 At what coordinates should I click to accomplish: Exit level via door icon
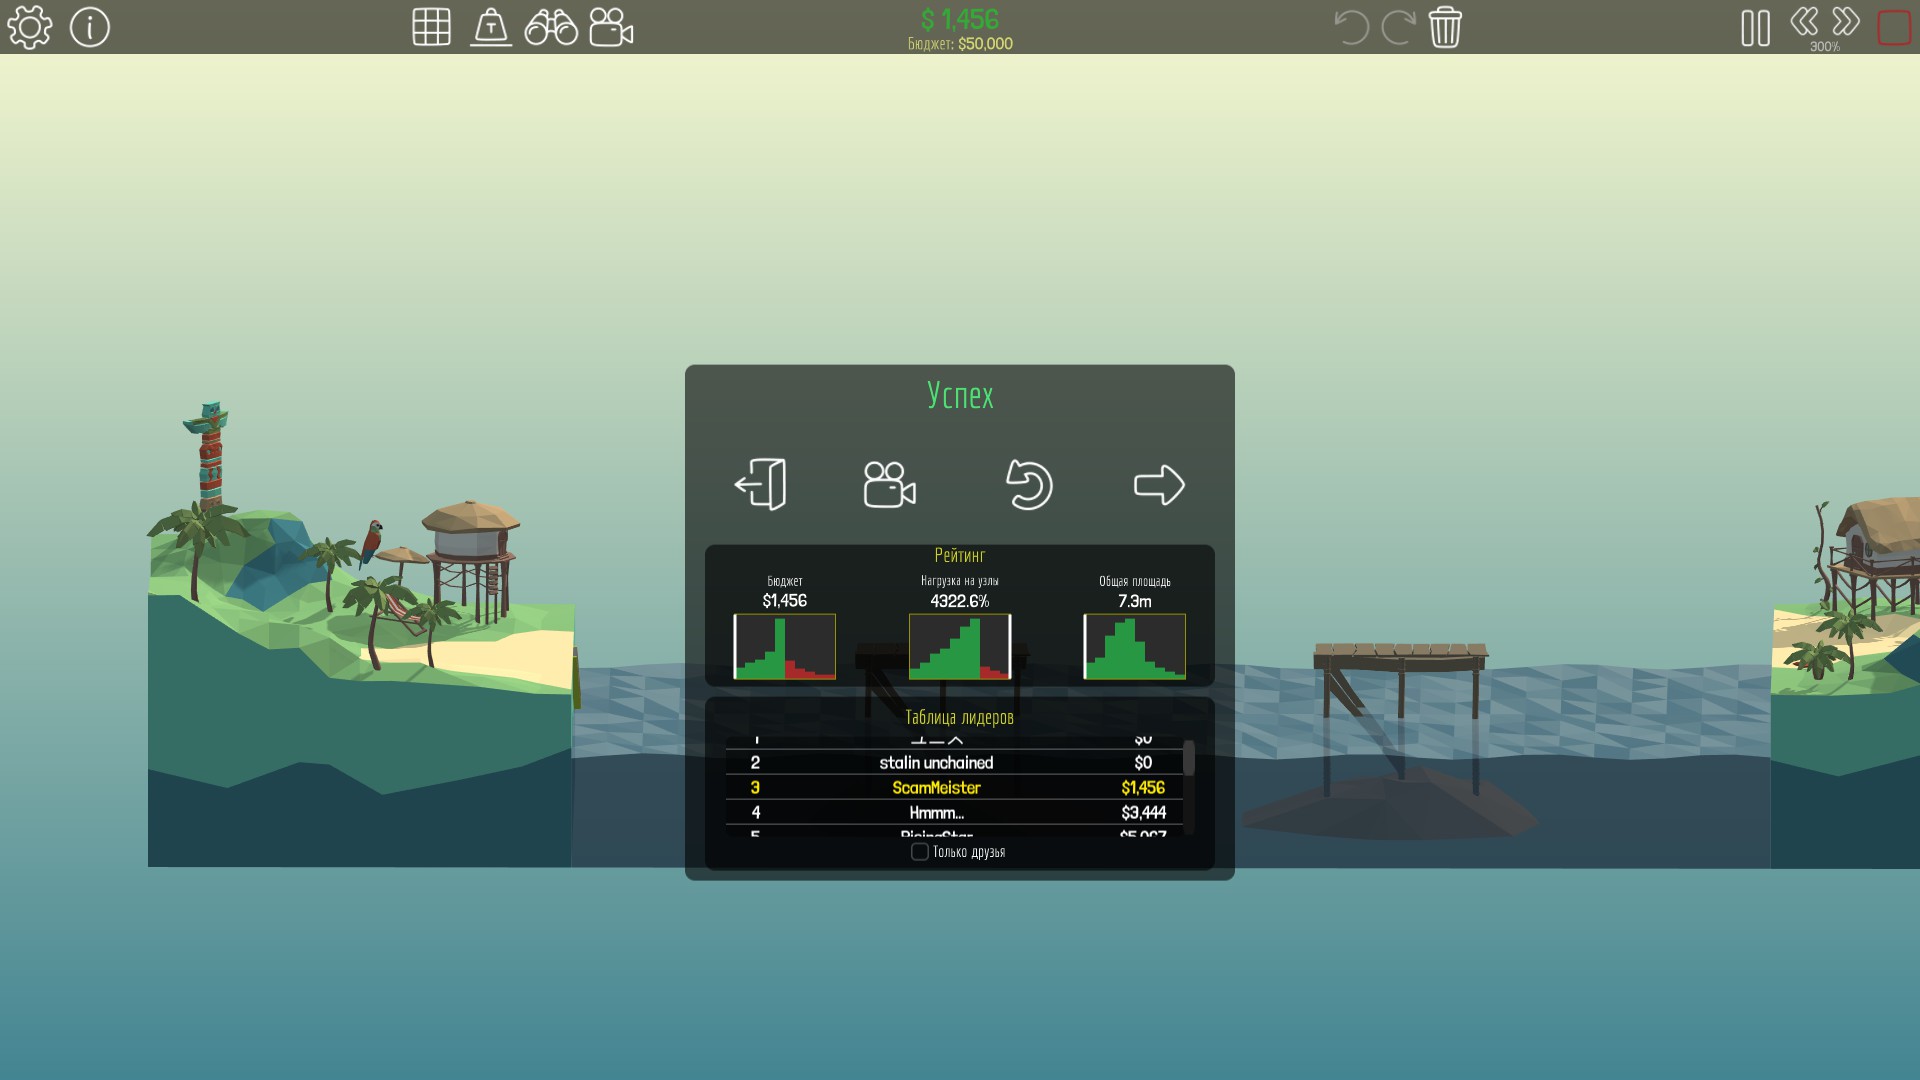click(x=761, y=485)
